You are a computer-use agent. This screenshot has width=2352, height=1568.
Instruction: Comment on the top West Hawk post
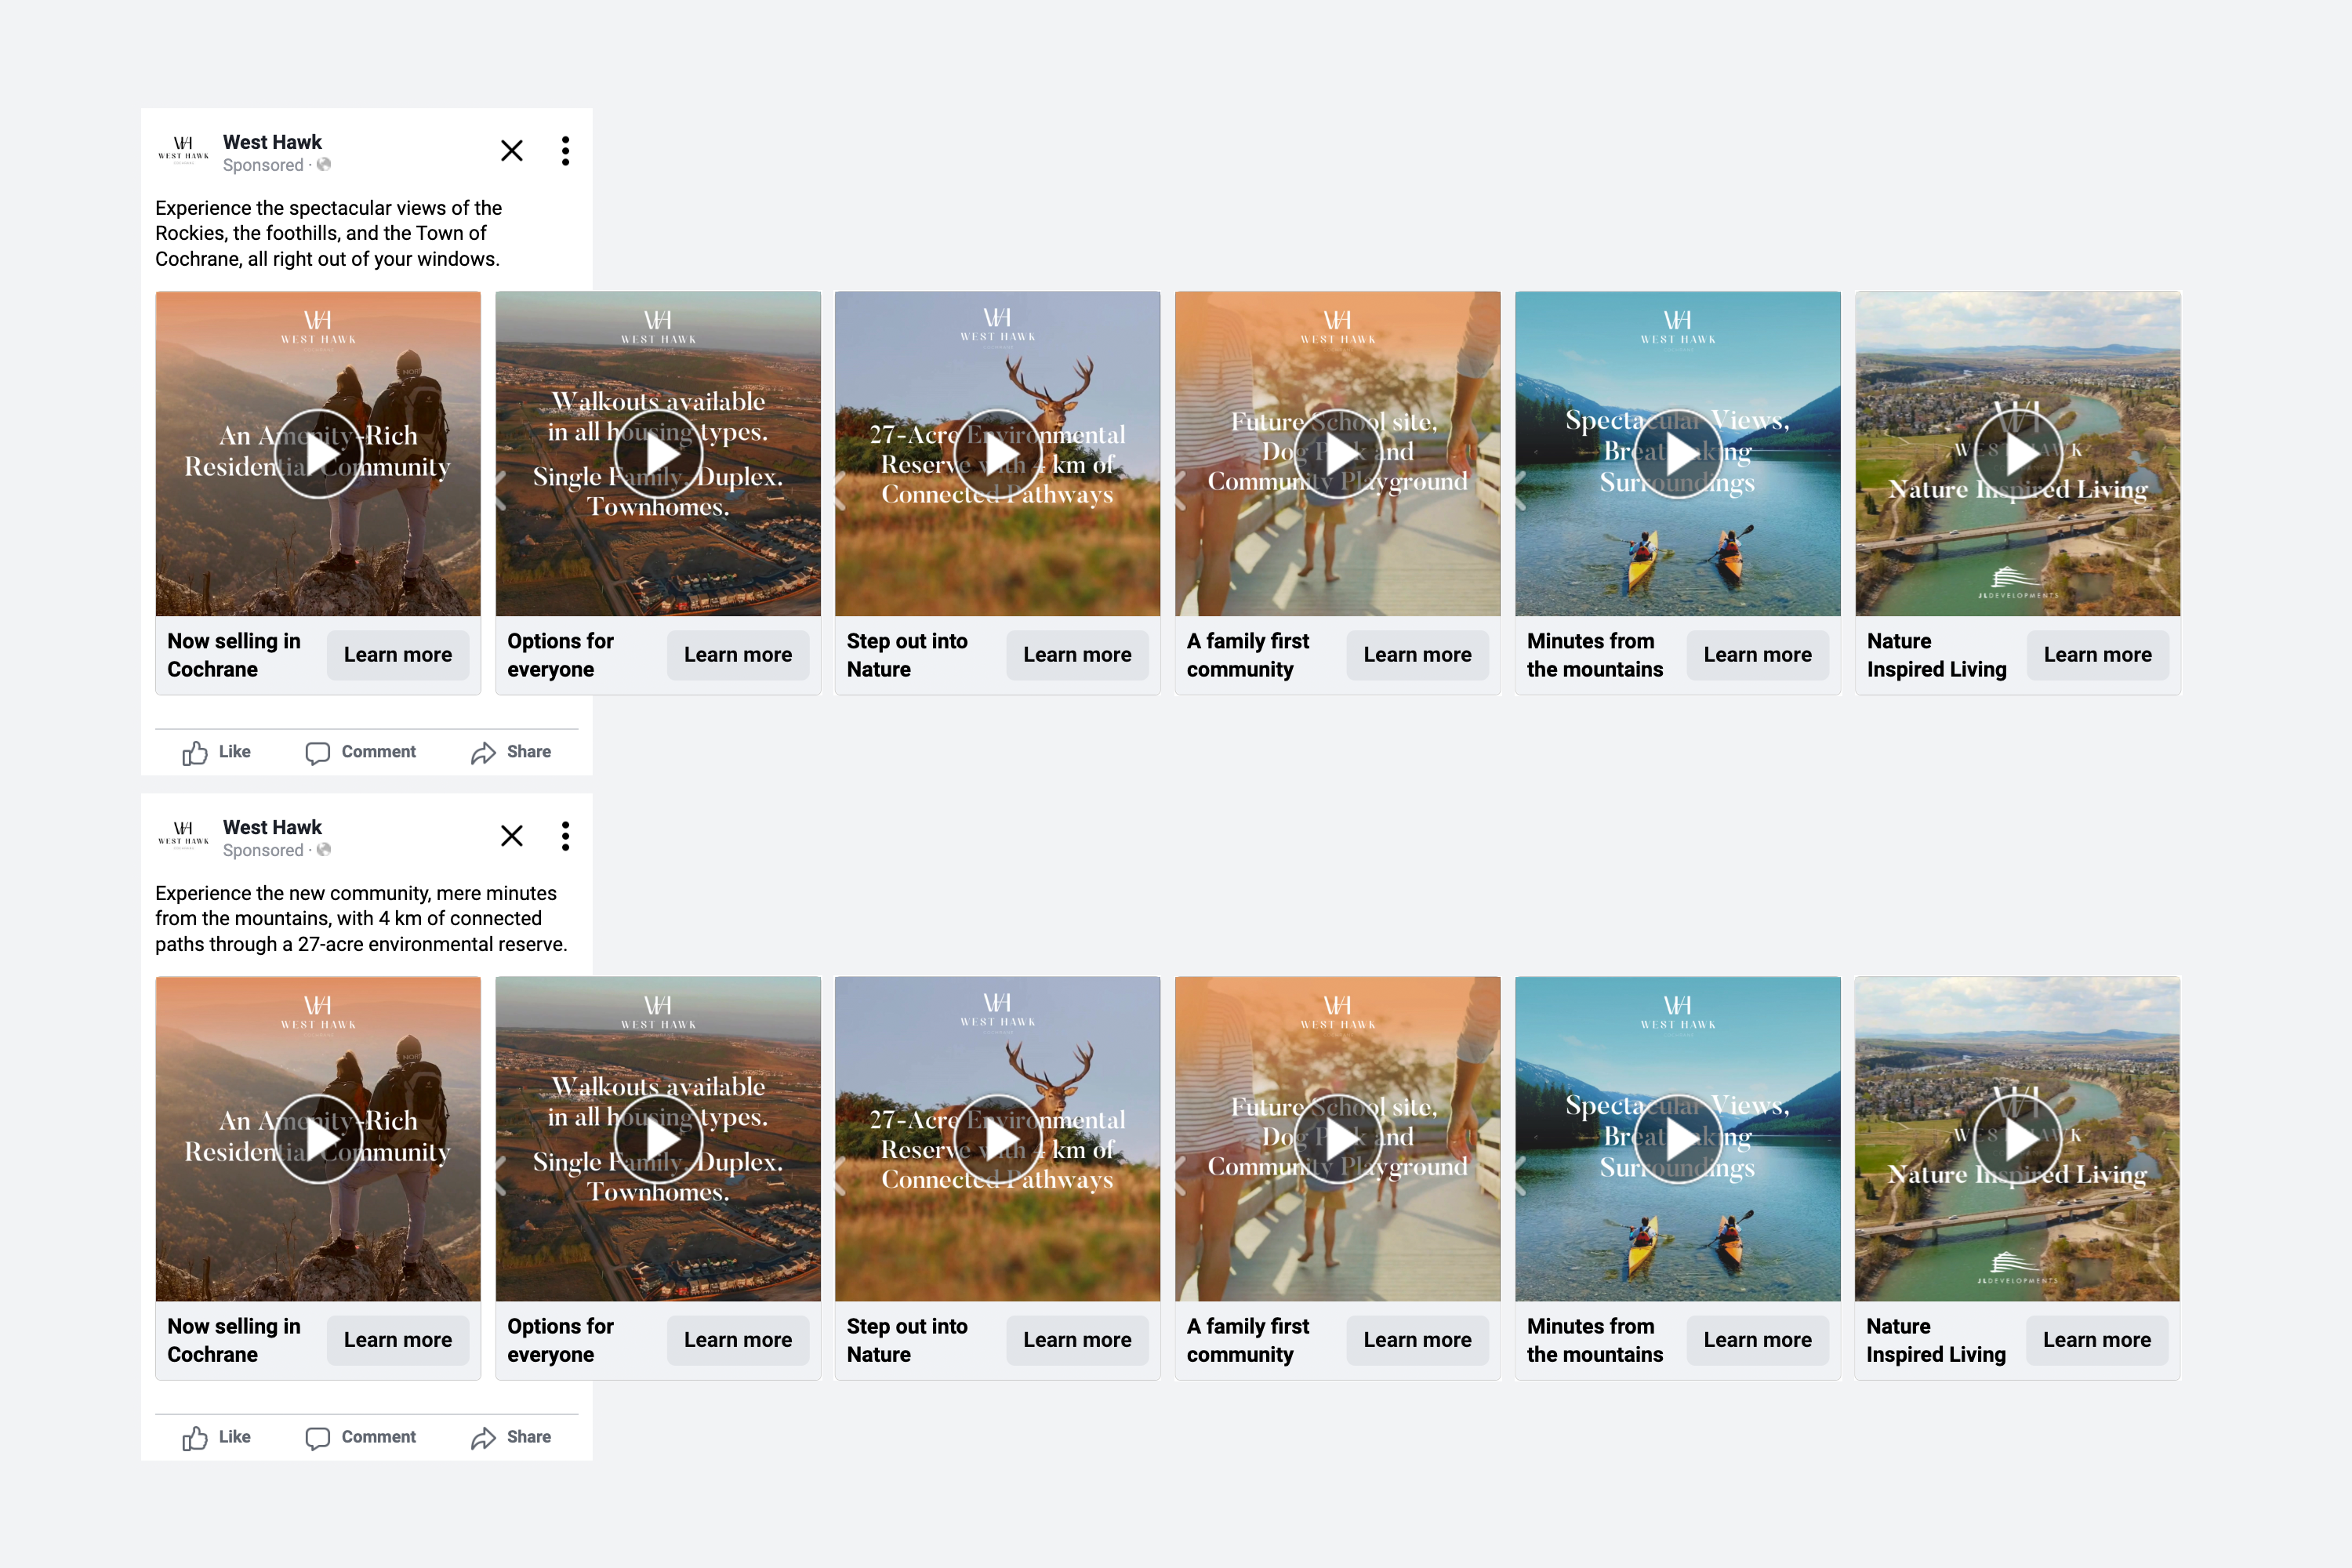tap(360, 752)
